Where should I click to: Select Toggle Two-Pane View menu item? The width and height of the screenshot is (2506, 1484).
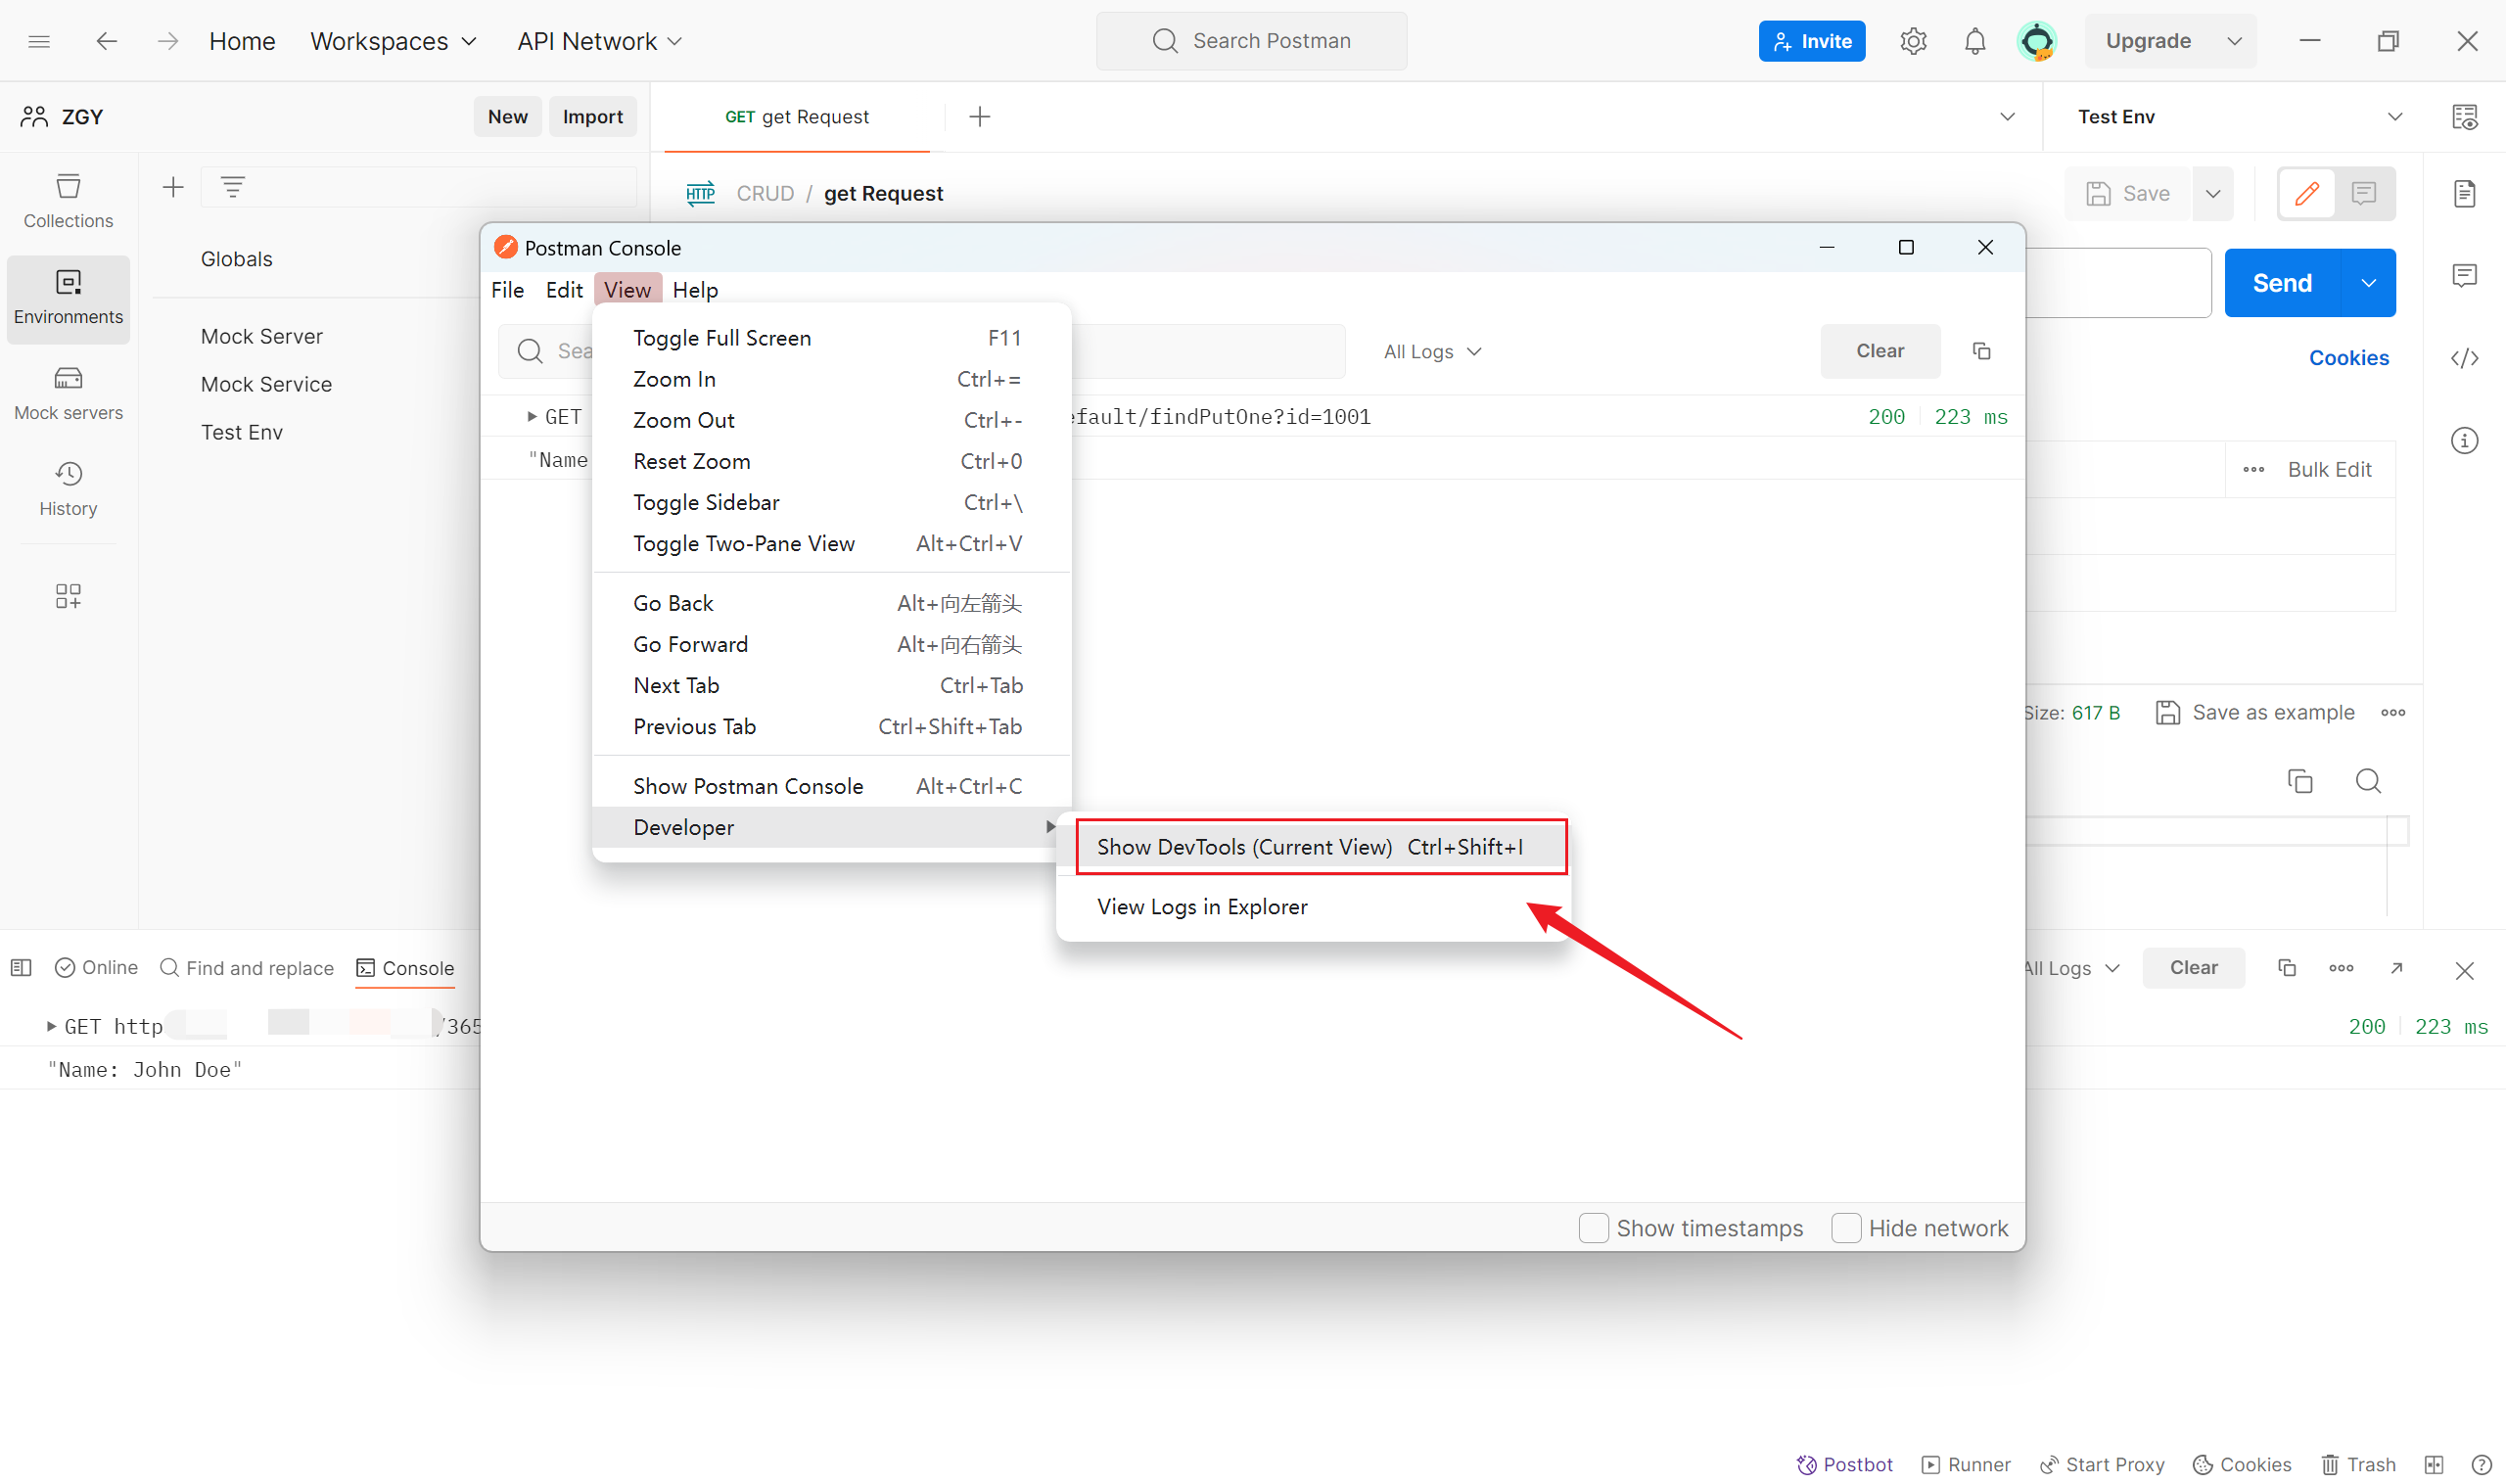pyautogui.click(x=831, y=543)
